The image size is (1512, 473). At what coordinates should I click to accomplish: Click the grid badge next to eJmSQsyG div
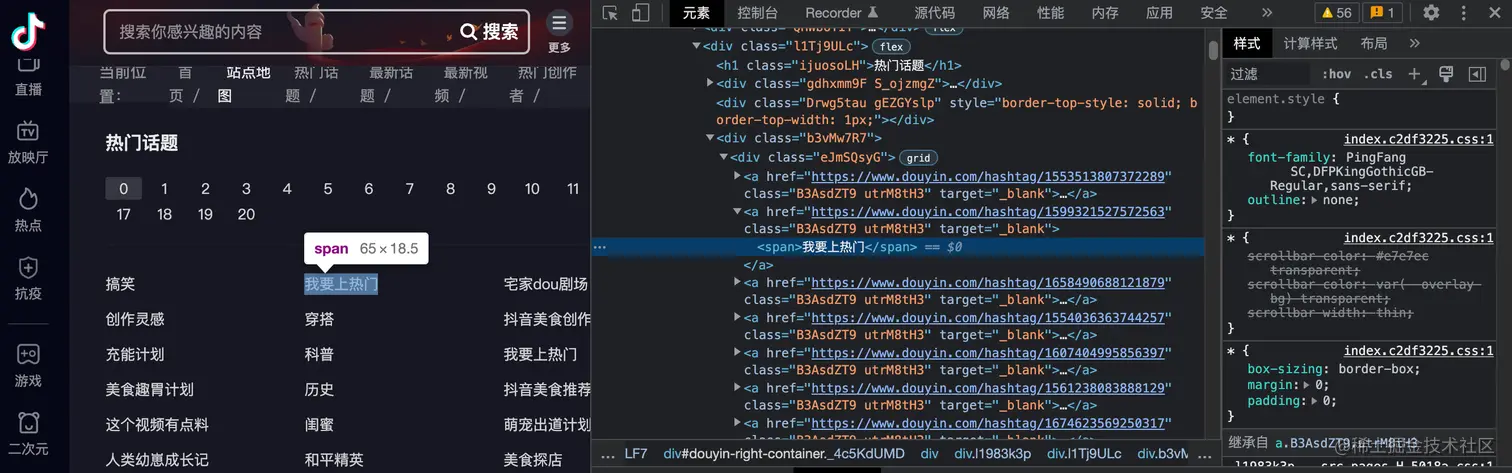918,158
